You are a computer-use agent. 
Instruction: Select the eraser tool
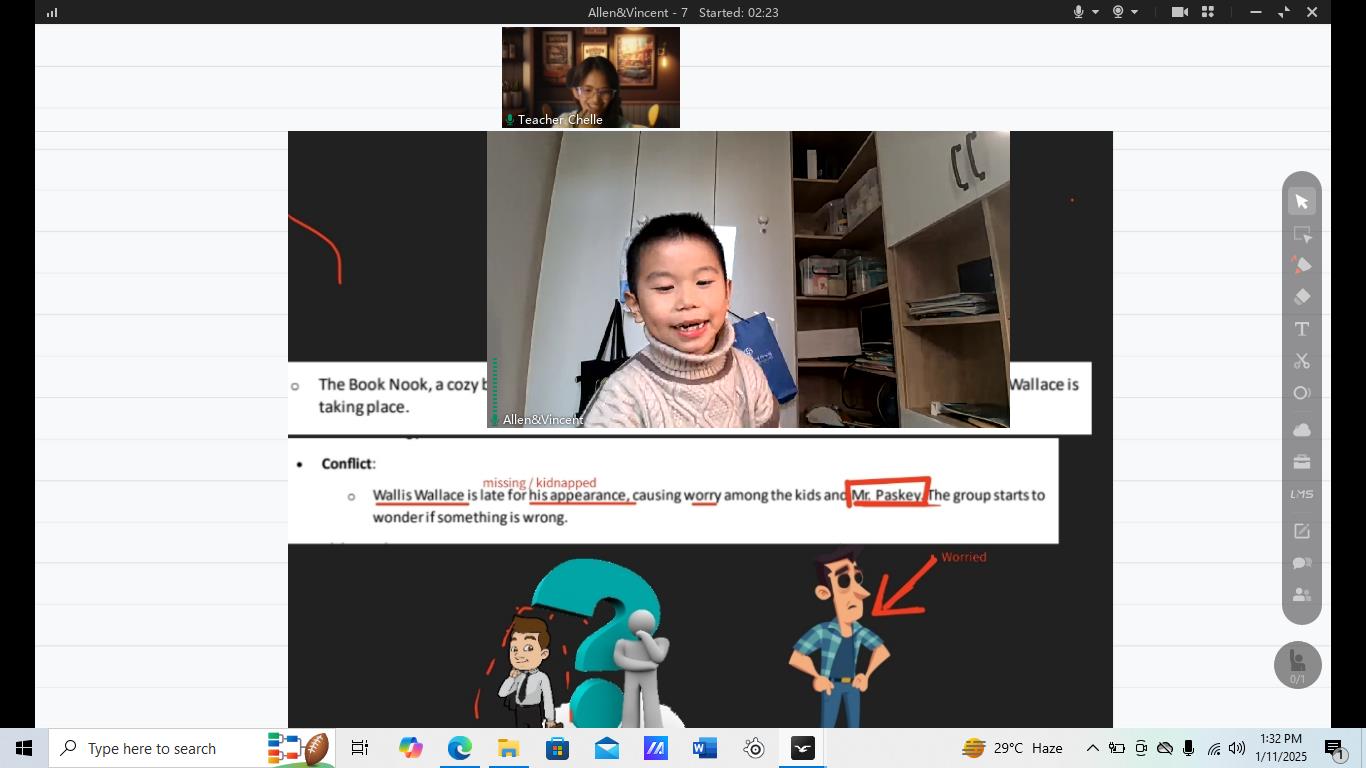(1301, 297)
